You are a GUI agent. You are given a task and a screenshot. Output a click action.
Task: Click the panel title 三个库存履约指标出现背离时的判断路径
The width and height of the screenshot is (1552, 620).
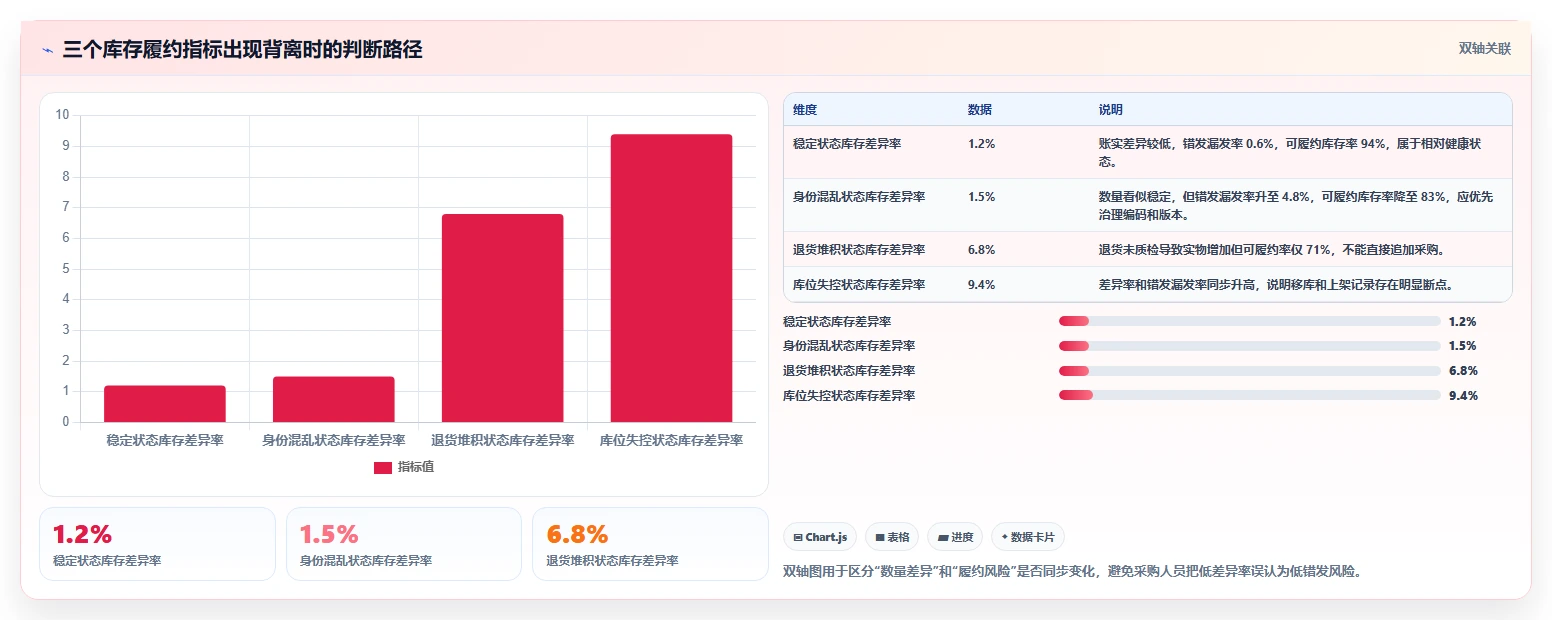[x=242, y=50]
